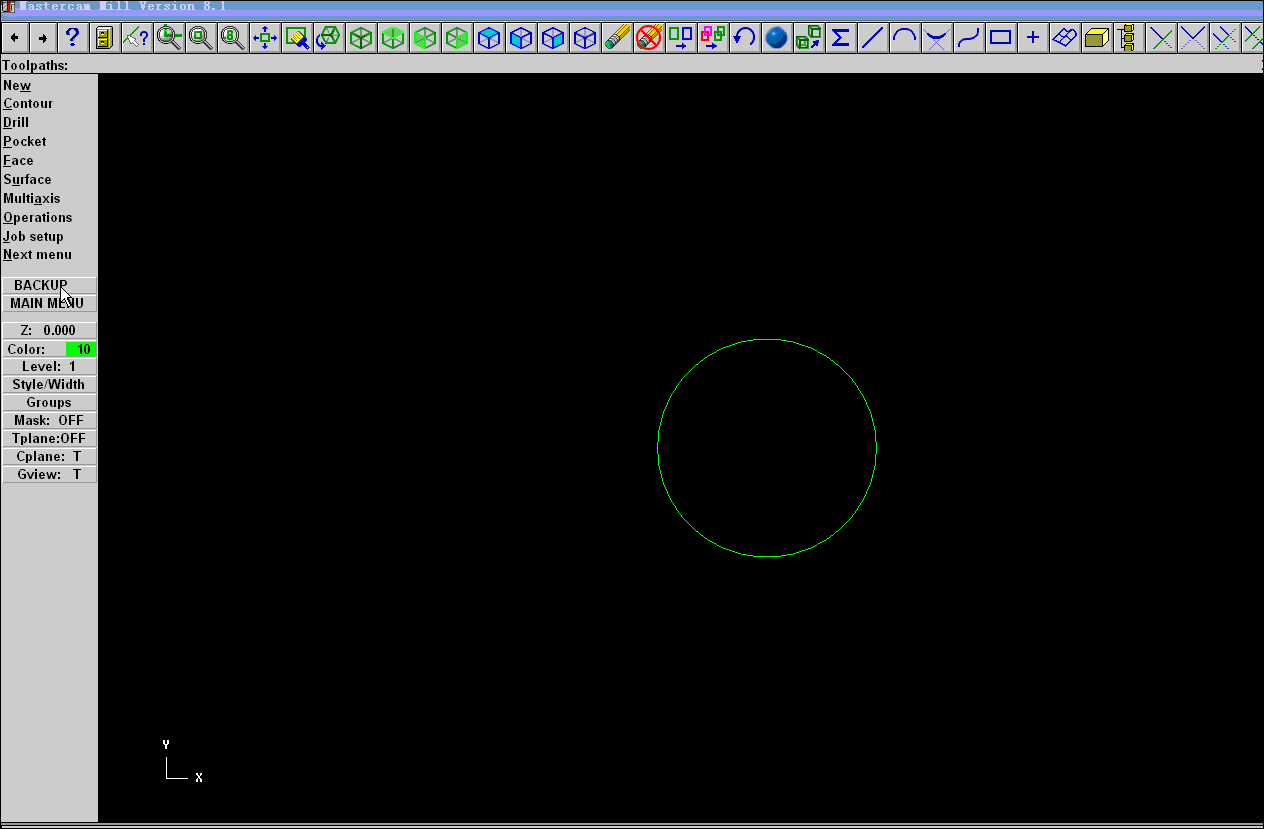Go to Next menu in Toolpaths
The height and width of the screenshot is (829, 1264).
[37, 255]
